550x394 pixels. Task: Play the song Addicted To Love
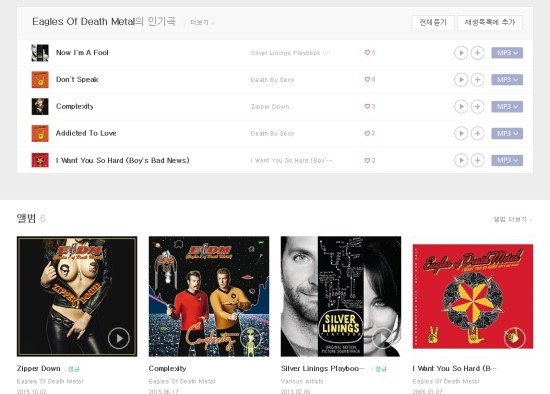click(x=461, y=133)
